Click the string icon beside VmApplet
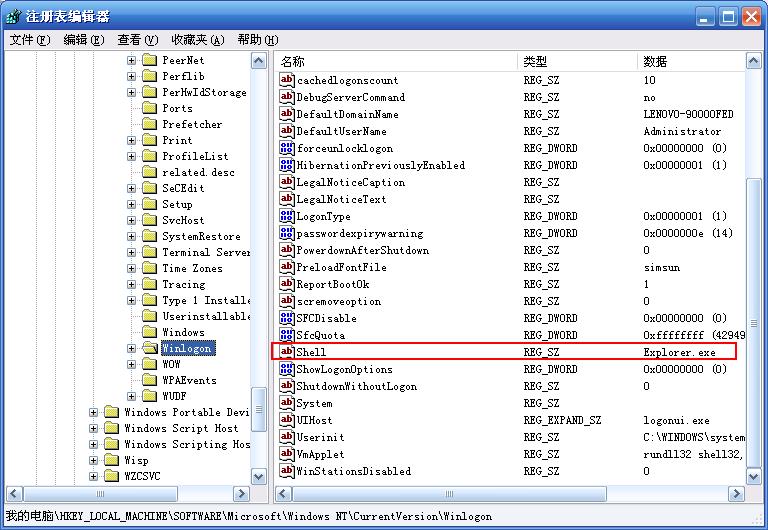 (287, 454)
